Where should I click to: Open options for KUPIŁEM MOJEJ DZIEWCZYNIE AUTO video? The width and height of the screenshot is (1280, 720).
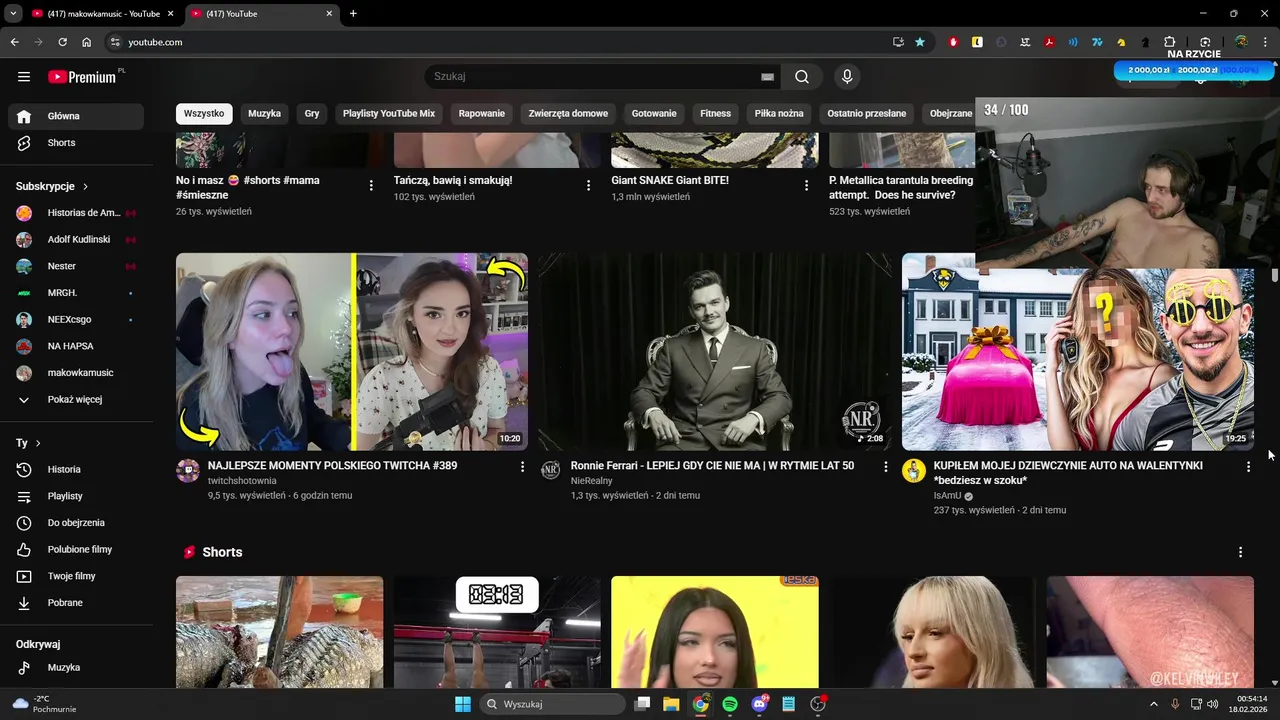pos(1248,467)
